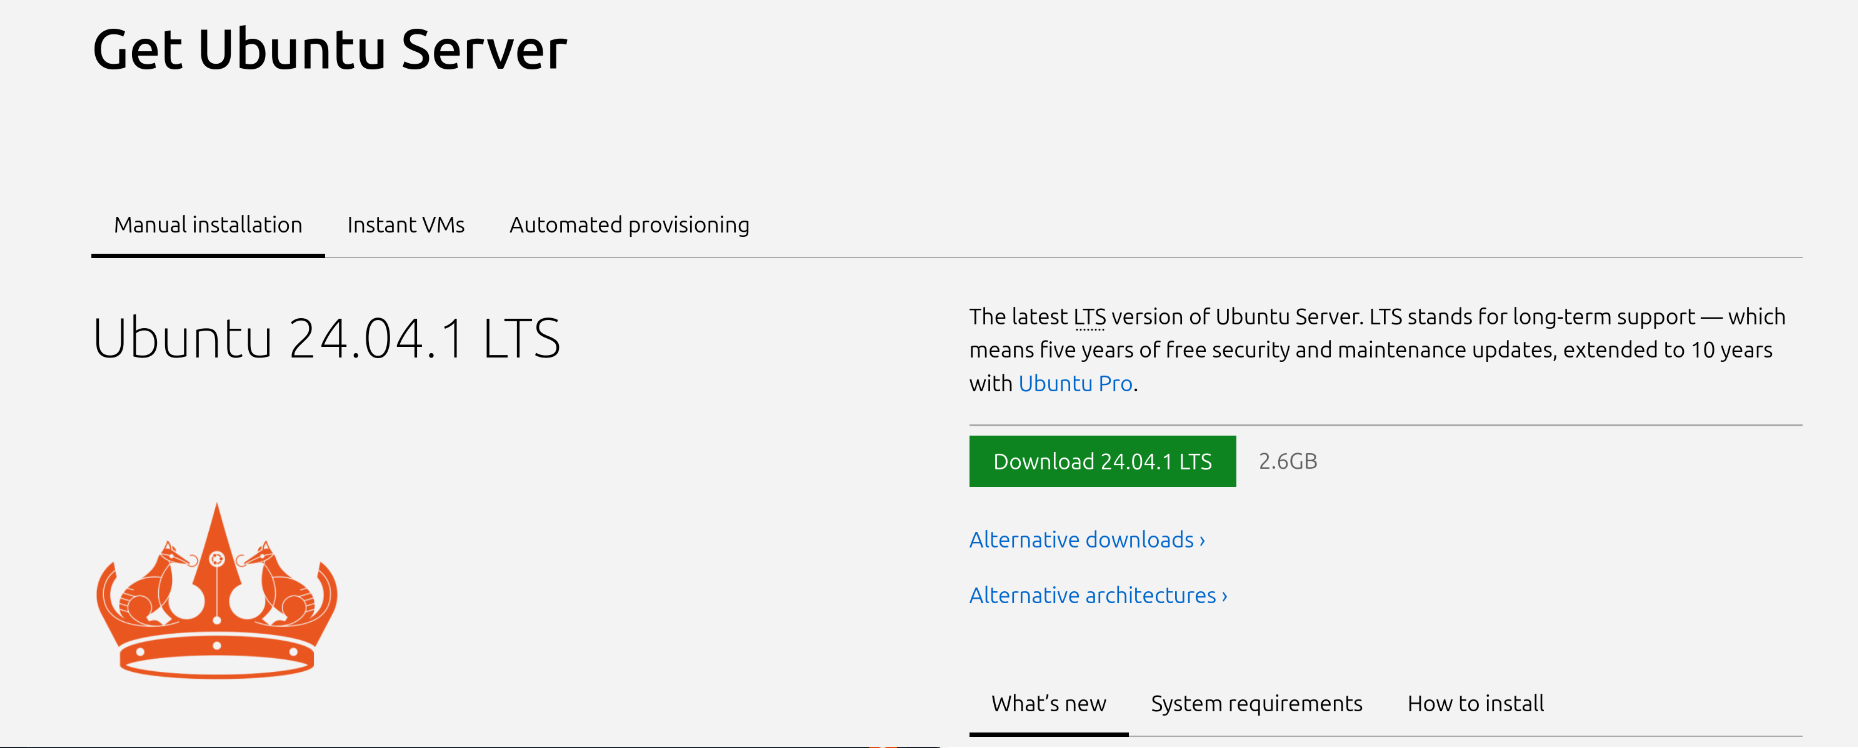Open the How to install tab

click(1475, 703)
